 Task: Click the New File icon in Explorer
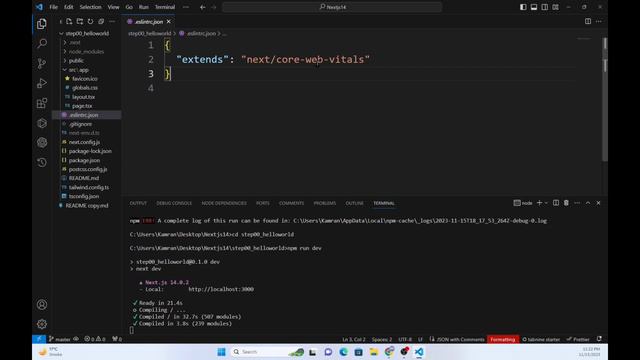click(x=69, y=21)
